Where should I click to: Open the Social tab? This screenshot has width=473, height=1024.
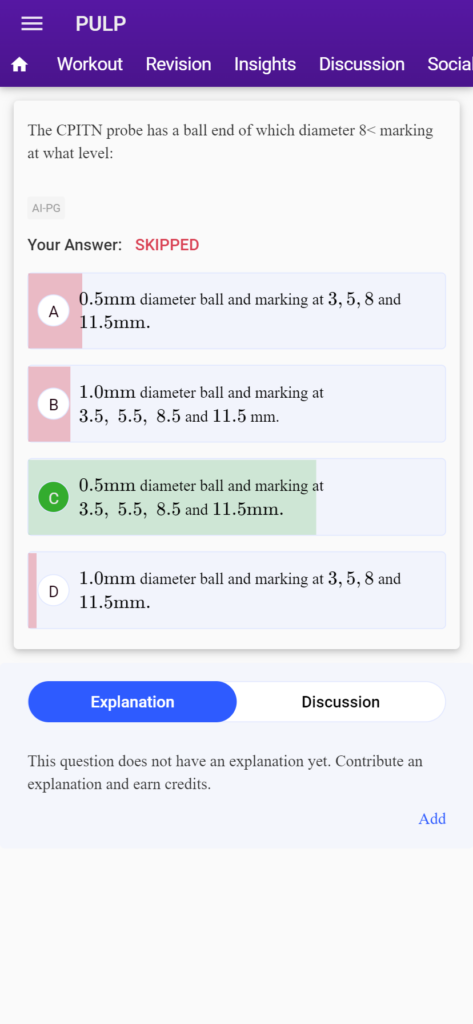450,64
